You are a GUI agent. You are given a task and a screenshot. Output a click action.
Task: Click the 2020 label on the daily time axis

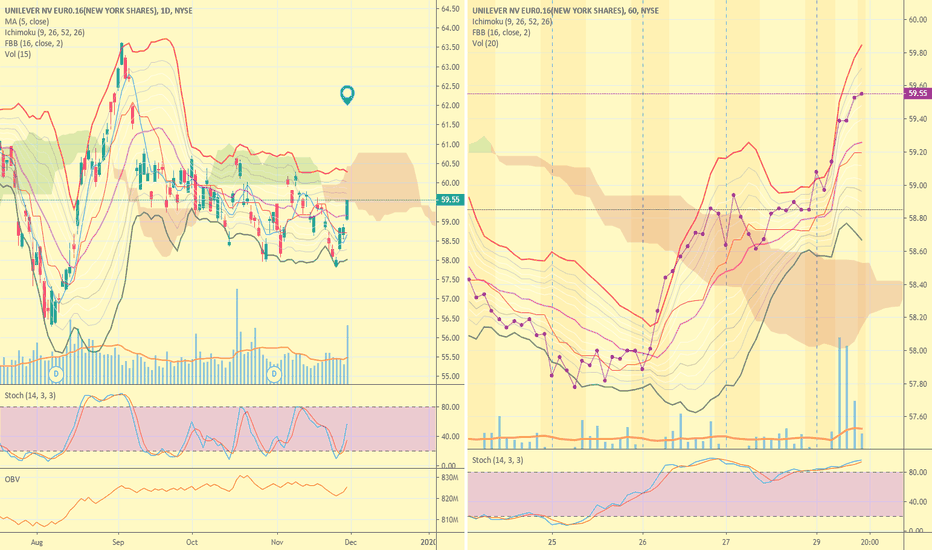[428, 542]
